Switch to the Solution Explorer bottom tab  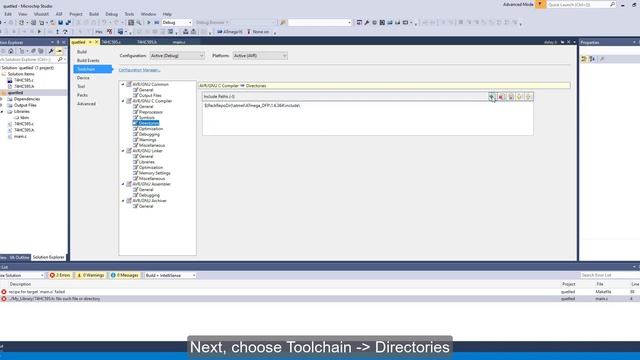point(49,258)
